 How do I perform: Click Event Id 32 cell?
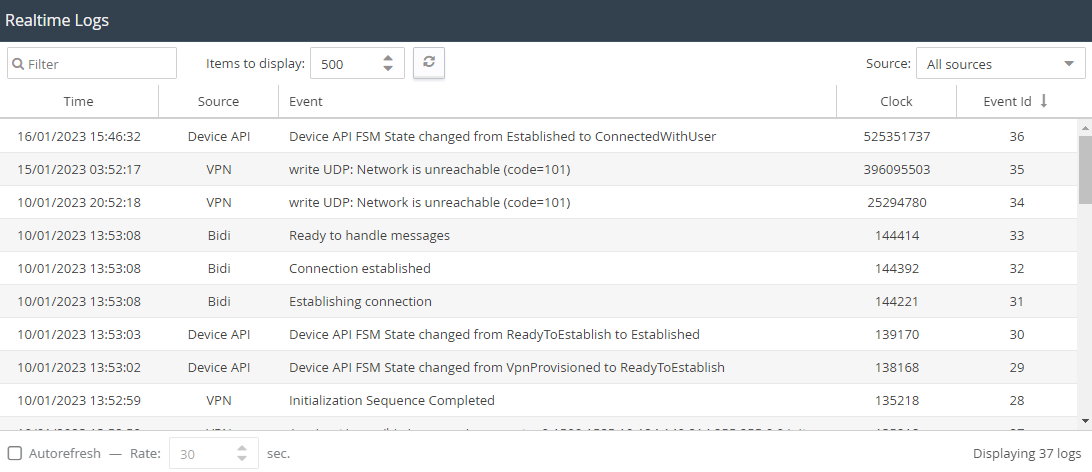pos(1017,268)
